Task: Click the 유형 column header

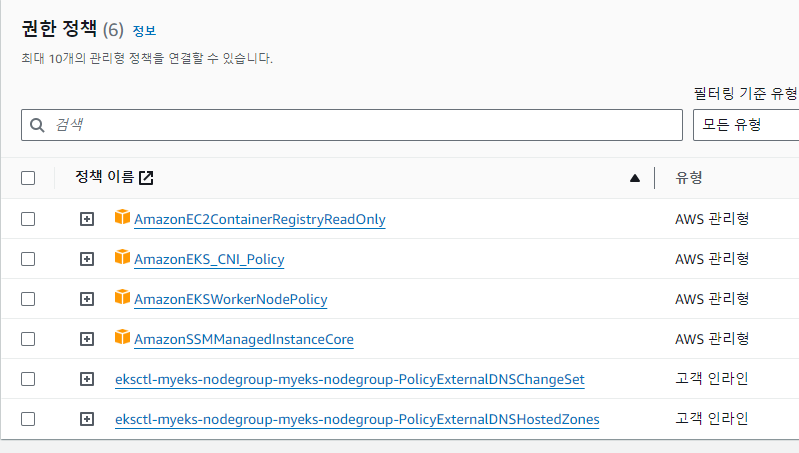Action: pos(688,177)
